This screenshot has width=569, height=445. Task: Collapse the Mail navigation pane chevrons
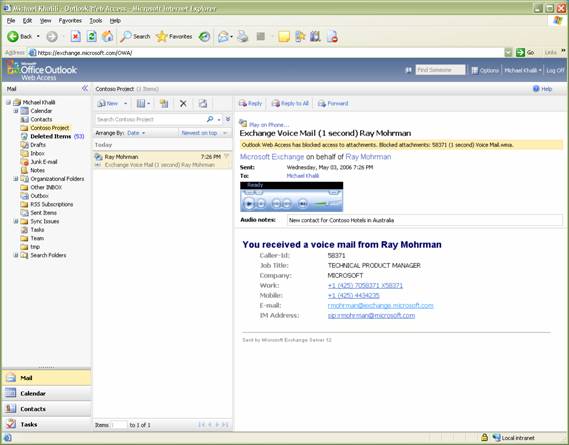pos(85,88)
